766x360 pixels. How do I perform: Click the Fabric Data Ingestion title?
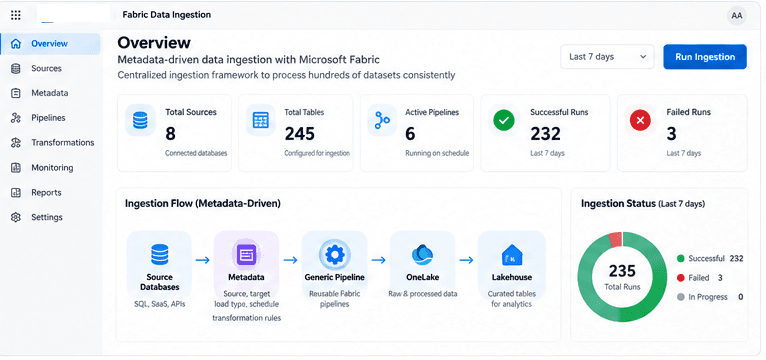click(x=167, y=15)
